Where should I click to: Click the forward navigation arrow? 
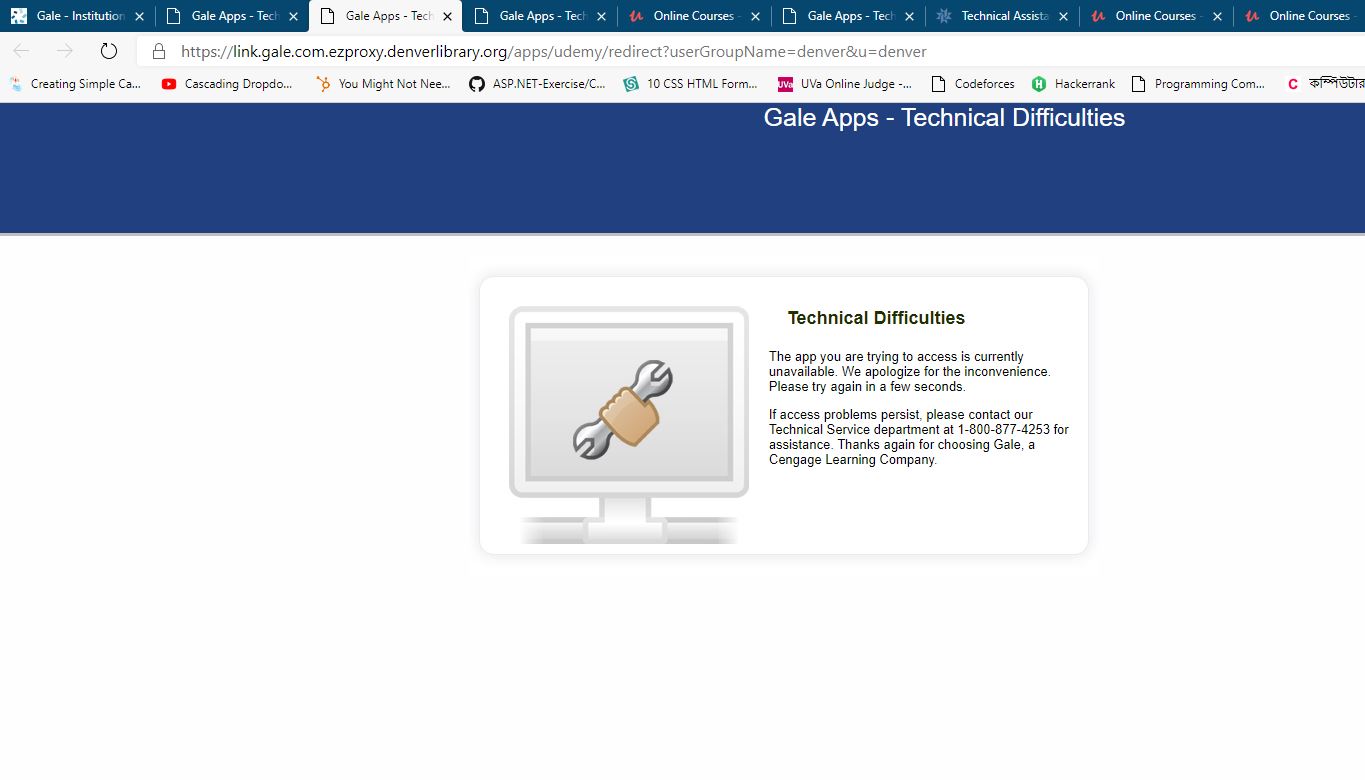[x=65, y=51]
